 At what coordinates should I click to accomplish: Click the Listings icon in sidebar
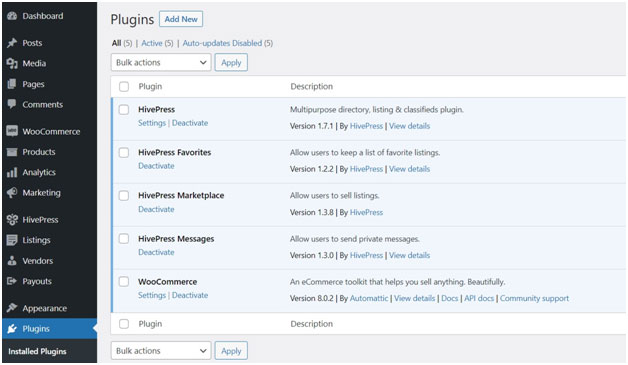(12, 240)
